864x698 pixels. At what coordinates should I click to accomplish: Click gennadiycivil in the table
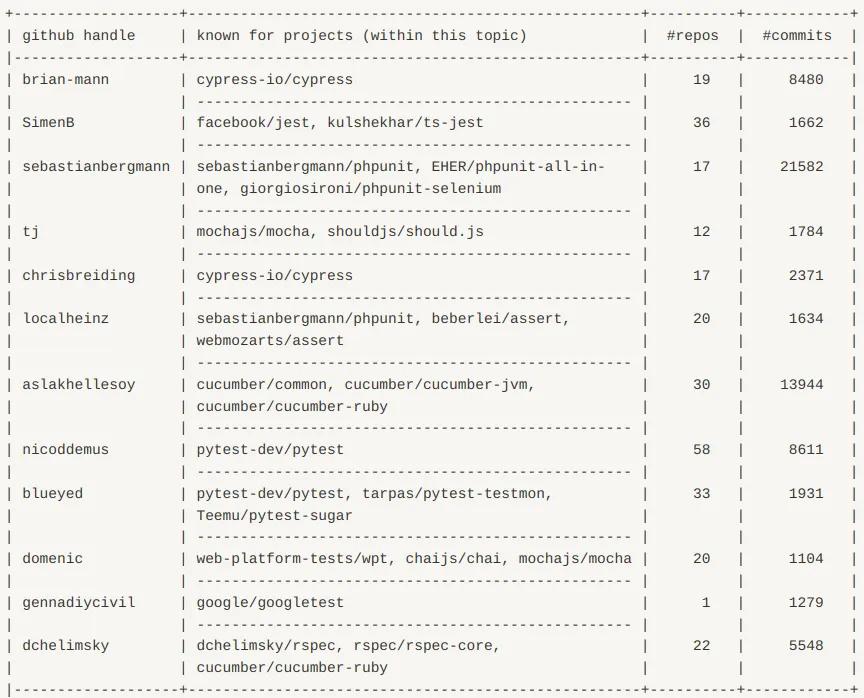pos(78,602)
